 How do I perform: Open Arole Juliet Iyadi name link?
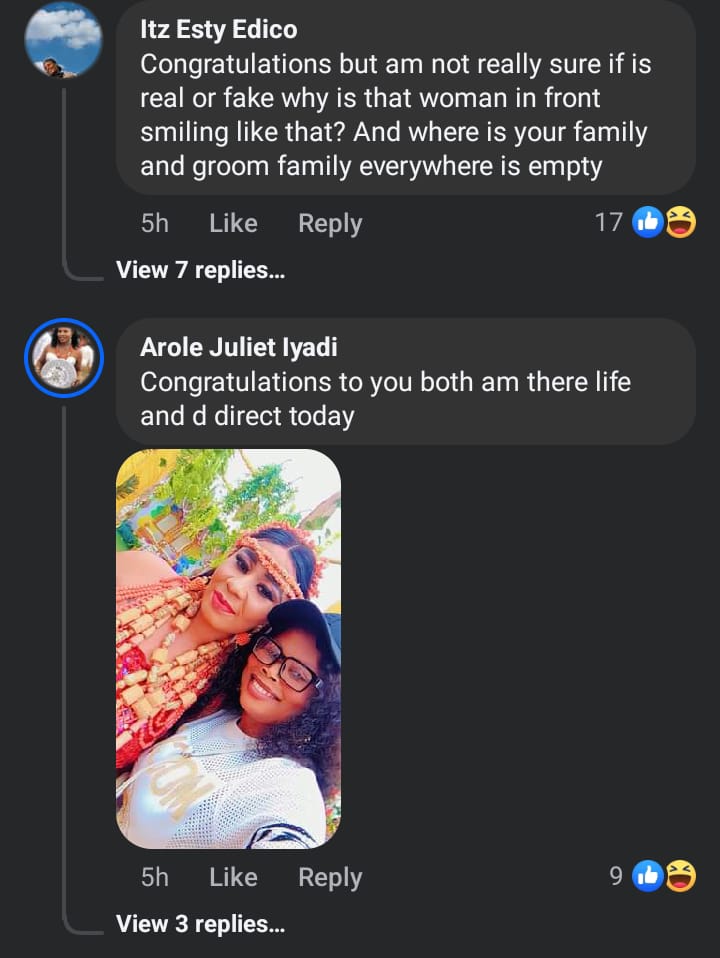point(238,347)
